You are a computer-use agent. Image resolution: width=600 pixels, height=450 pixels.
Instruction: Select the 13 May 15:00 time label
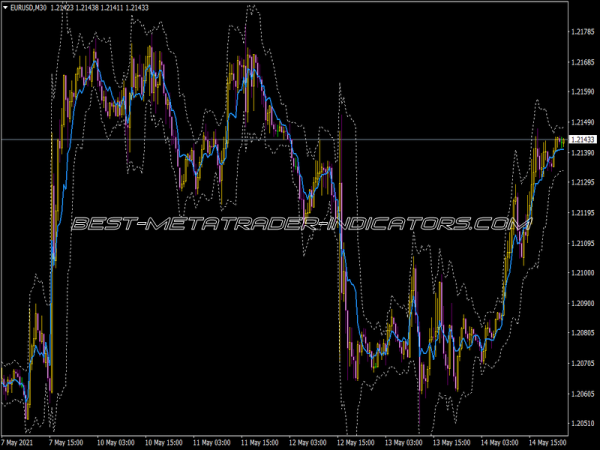[452, 443]
